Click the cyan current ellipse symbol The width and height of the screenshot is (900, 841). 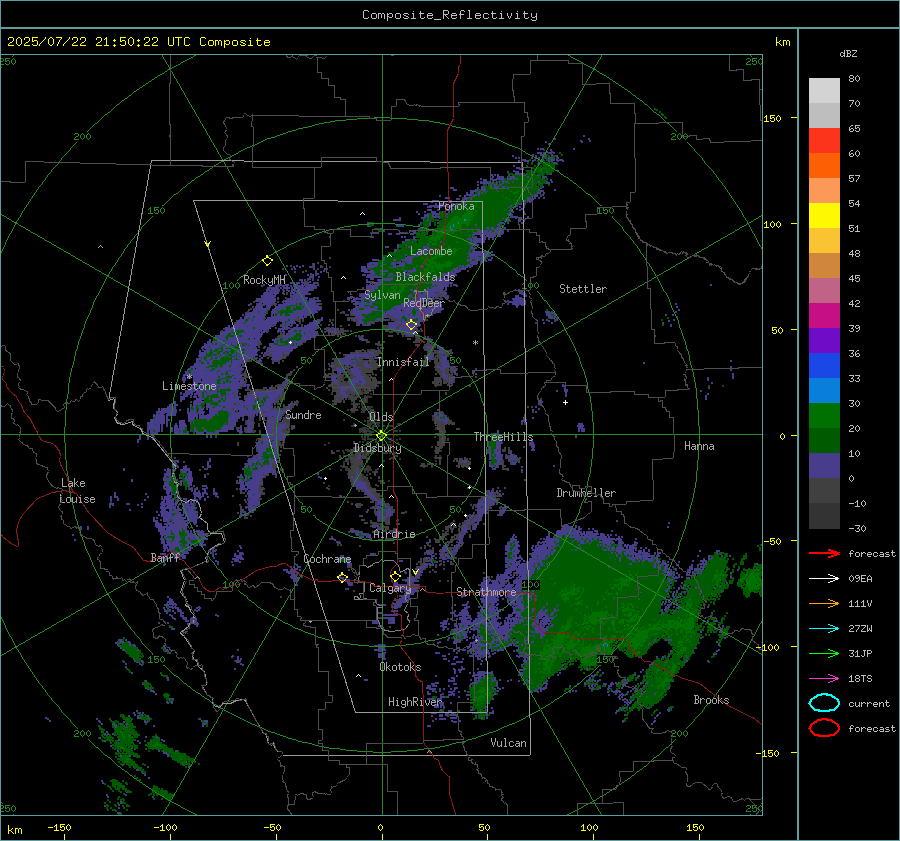click(x=824, y=703)
